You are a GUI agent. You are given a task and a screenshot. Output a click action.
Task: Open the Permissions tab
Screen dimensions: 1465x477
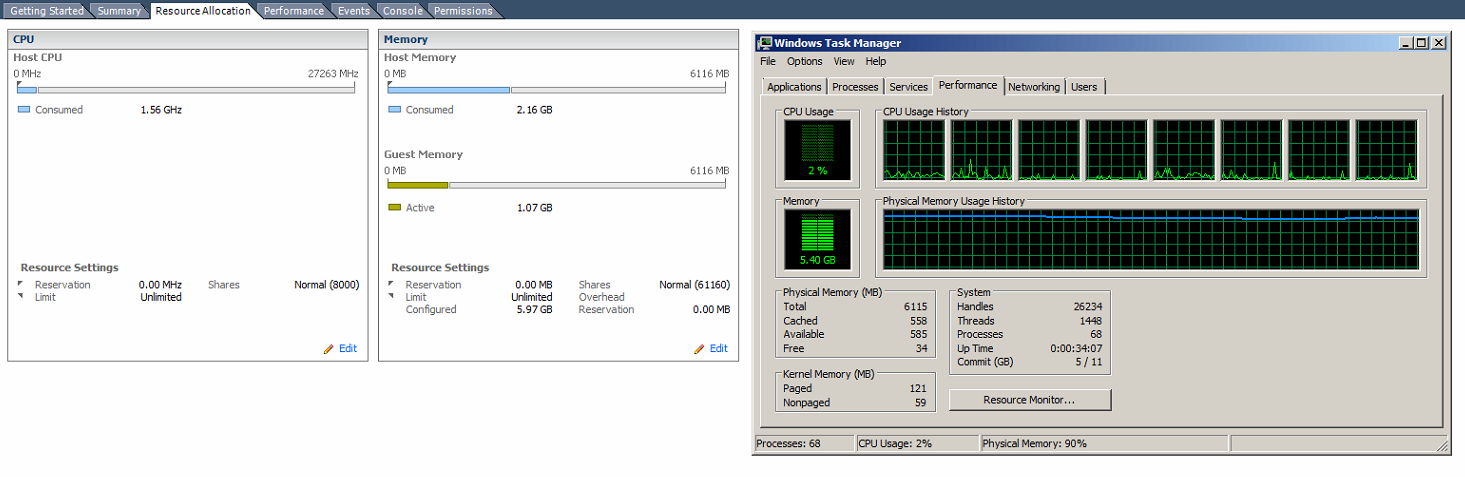[463, 11]
